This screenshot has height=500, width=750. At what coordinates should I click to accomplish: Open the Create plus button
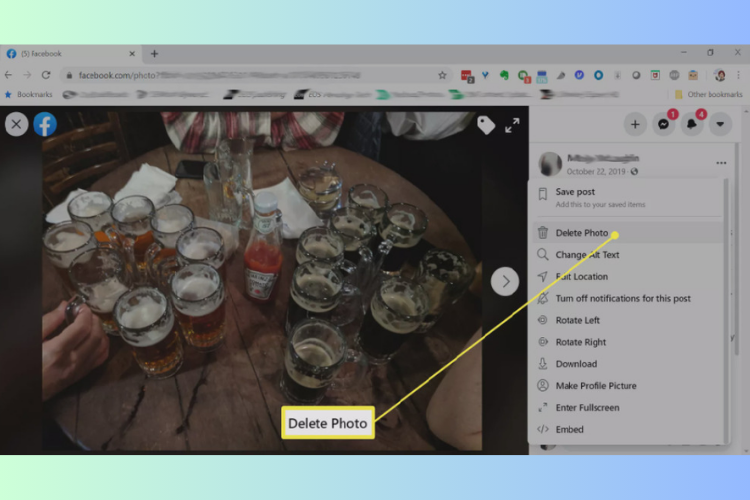coord(635,124)
